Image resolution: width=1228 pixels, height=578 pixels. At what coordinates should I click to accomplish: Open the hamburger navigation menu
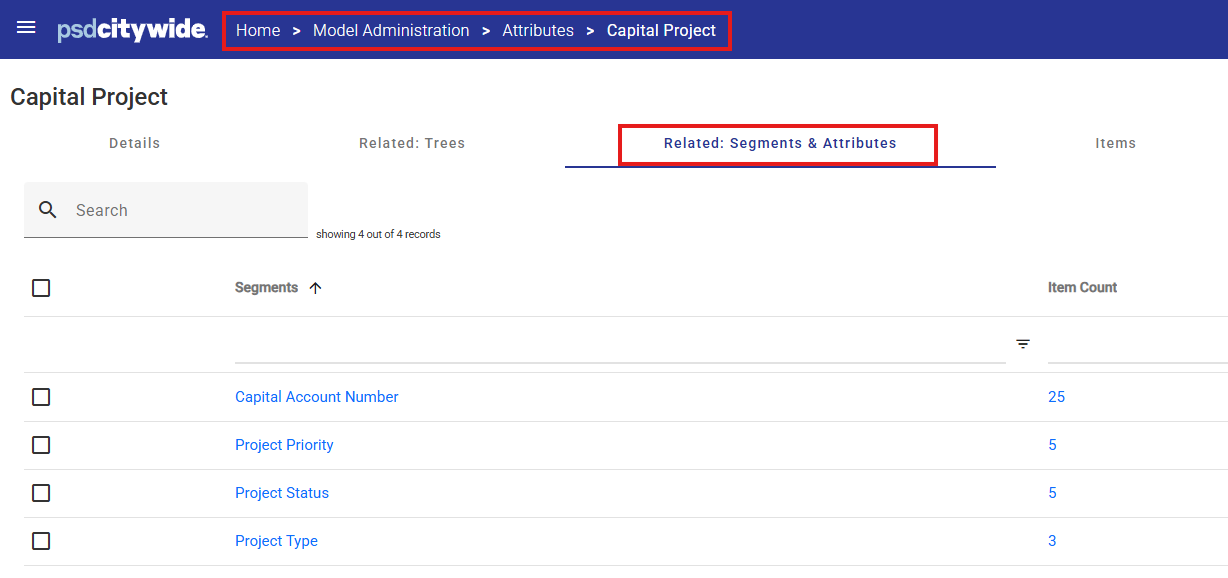(x=26, y=28)
